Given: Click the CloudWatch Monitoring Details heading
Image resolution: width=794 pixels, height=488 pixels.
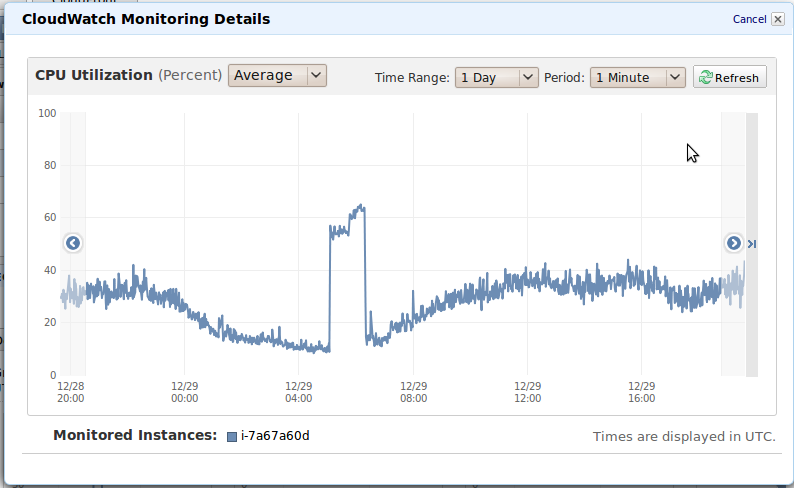Looking at the screenshot, I should (x=146, y=19).
